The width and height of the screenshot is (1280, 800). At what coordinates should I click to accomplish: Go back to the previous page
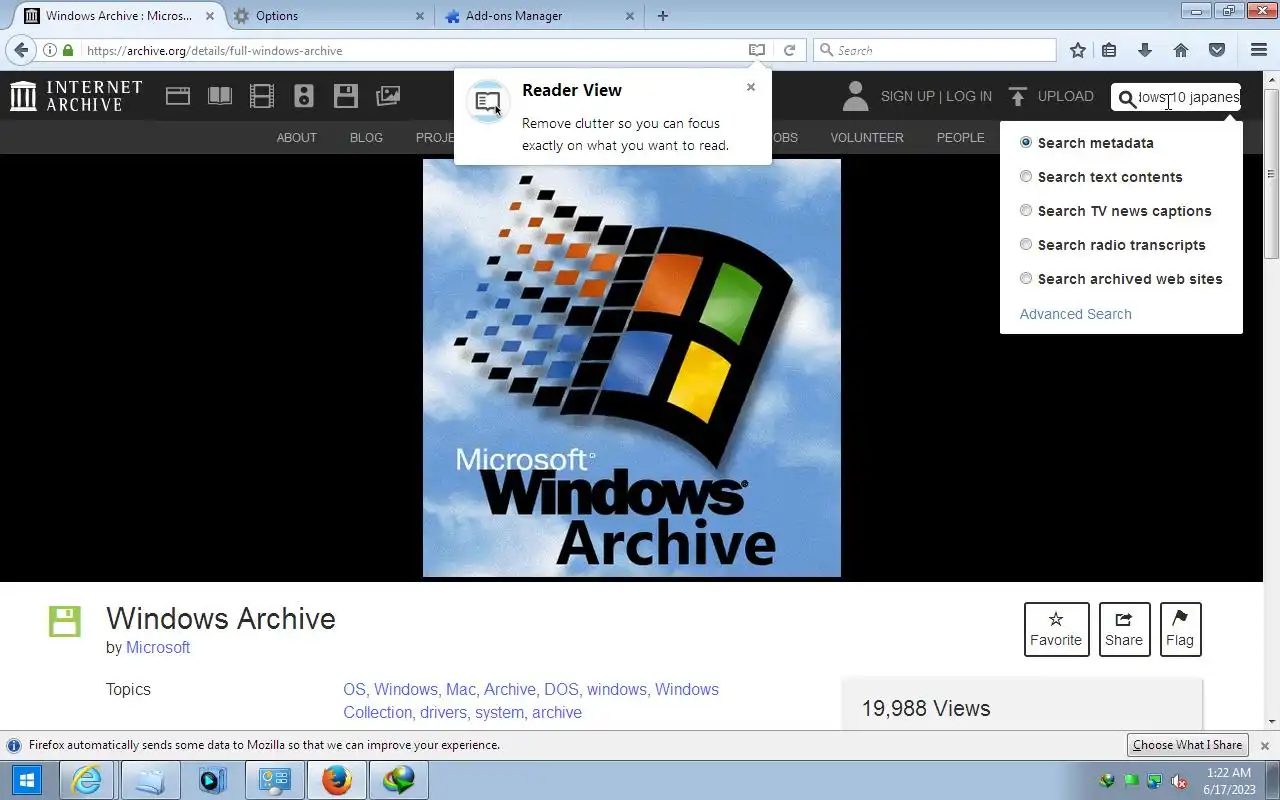pos(21,50)
